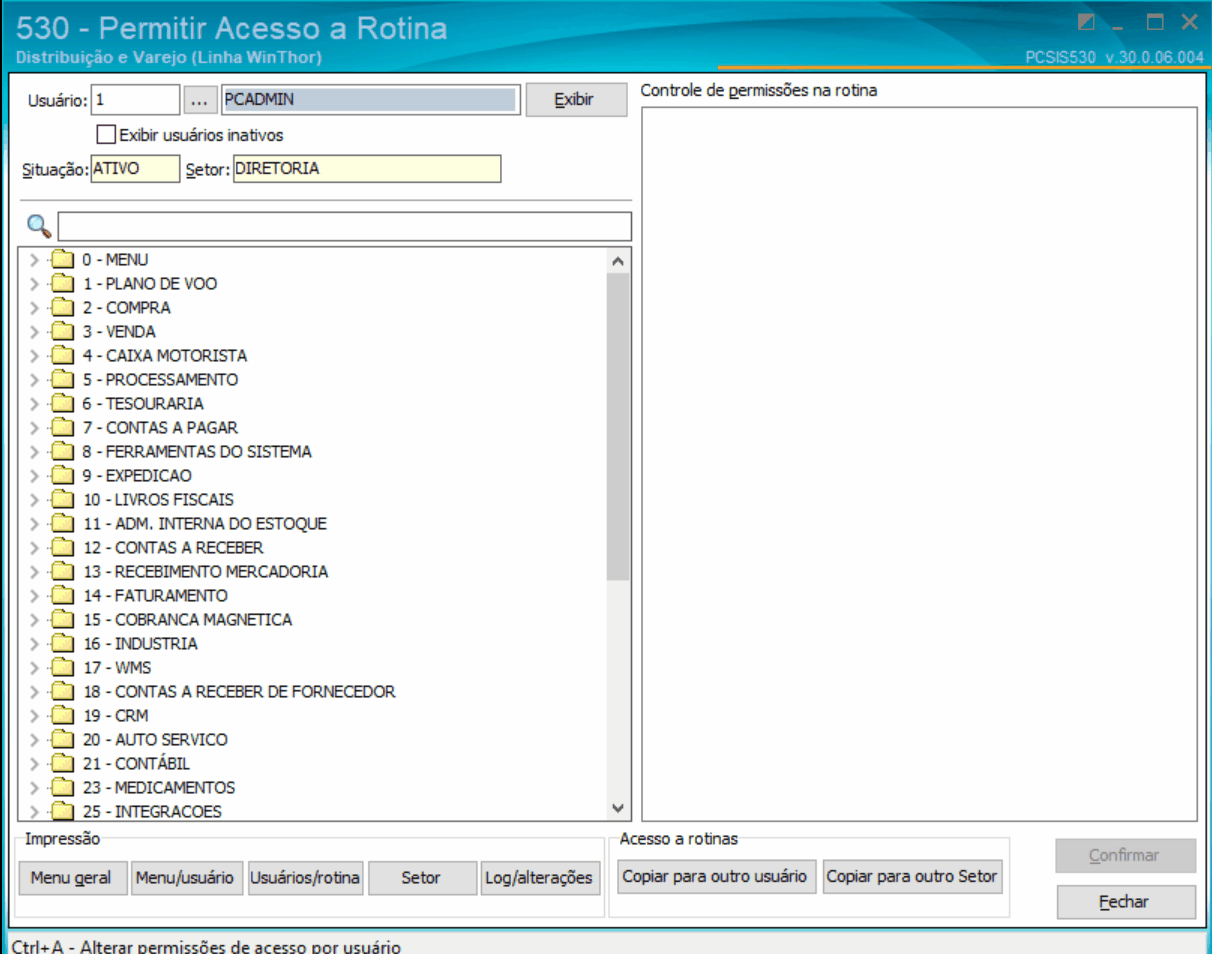Enable Exibir usuários inativos checkbox
1212x954 pixels.
pyautogui.click(x=106, y=134)
